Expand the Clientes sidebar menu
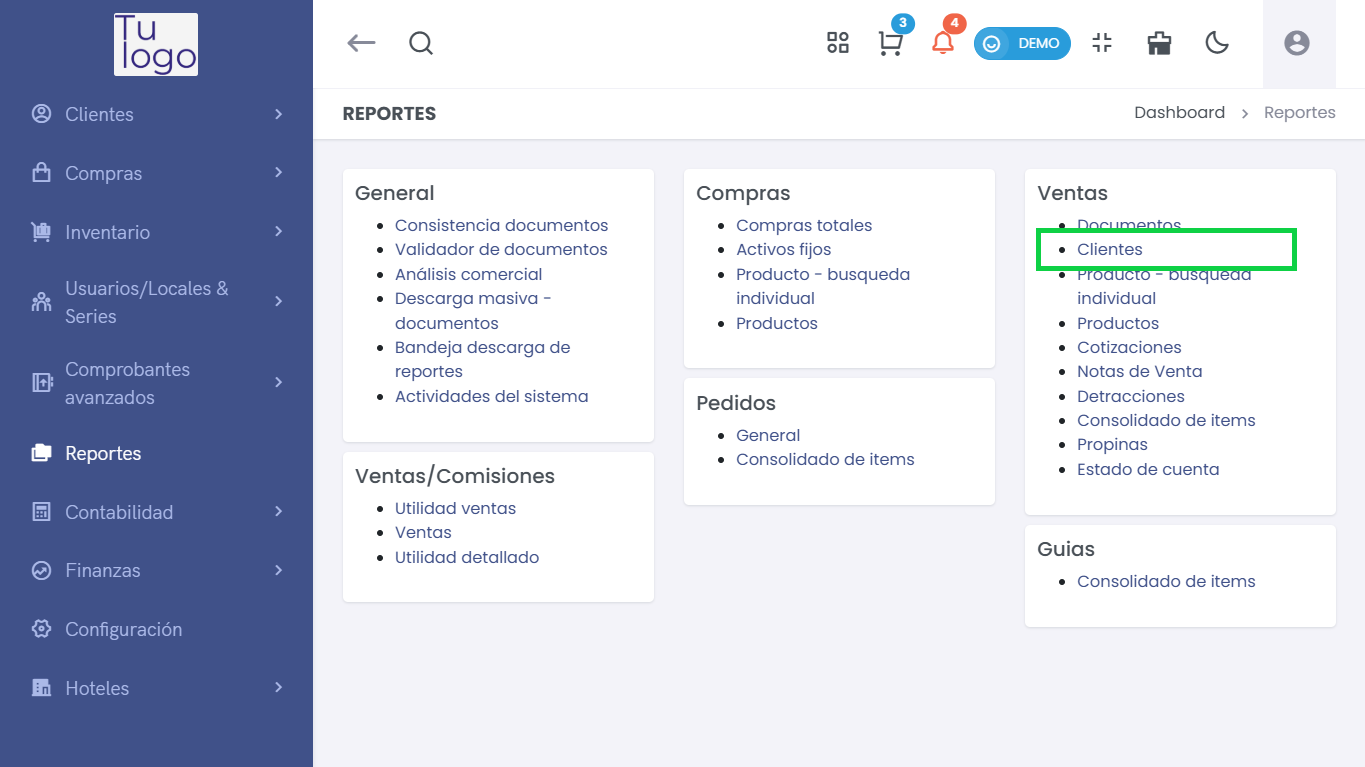 point(156,114)
